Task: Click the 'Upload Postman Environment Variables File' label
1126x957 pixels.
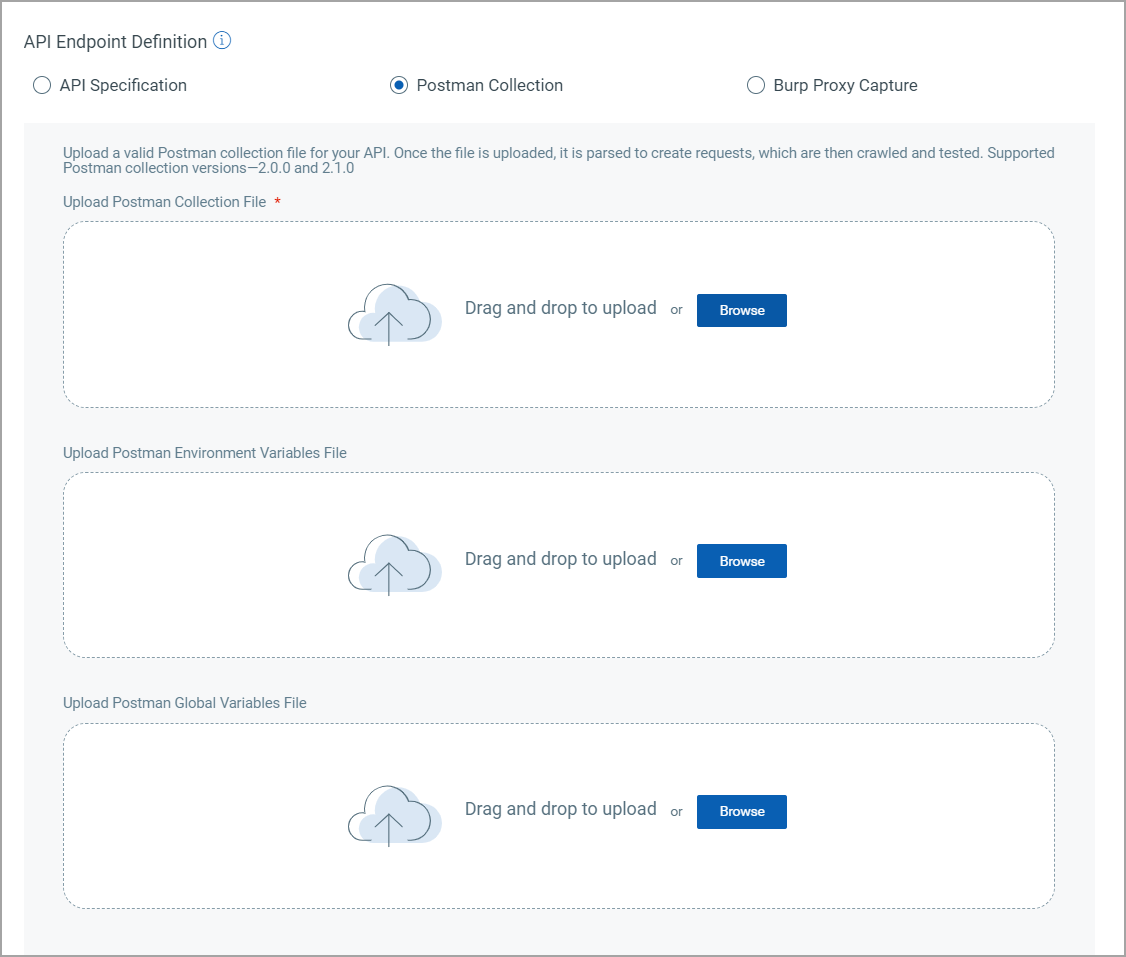Action: point(205,452)
